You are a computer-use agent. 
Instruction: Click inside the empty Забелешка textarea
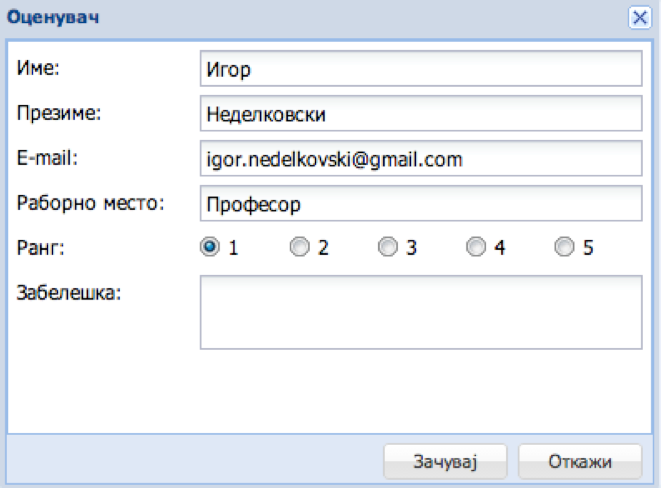[421, 312]
